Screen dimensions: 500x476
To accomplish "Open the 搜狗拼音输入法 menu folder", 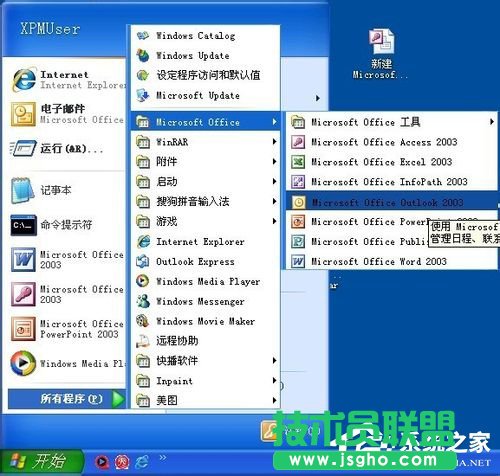I will click(x=205, y=202).
